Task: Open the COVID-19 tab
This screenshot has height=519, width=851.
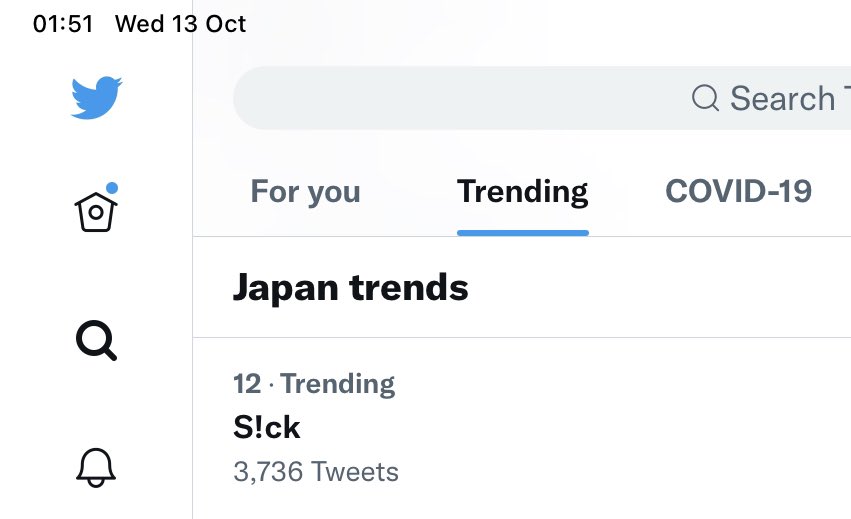Action: 738,191
